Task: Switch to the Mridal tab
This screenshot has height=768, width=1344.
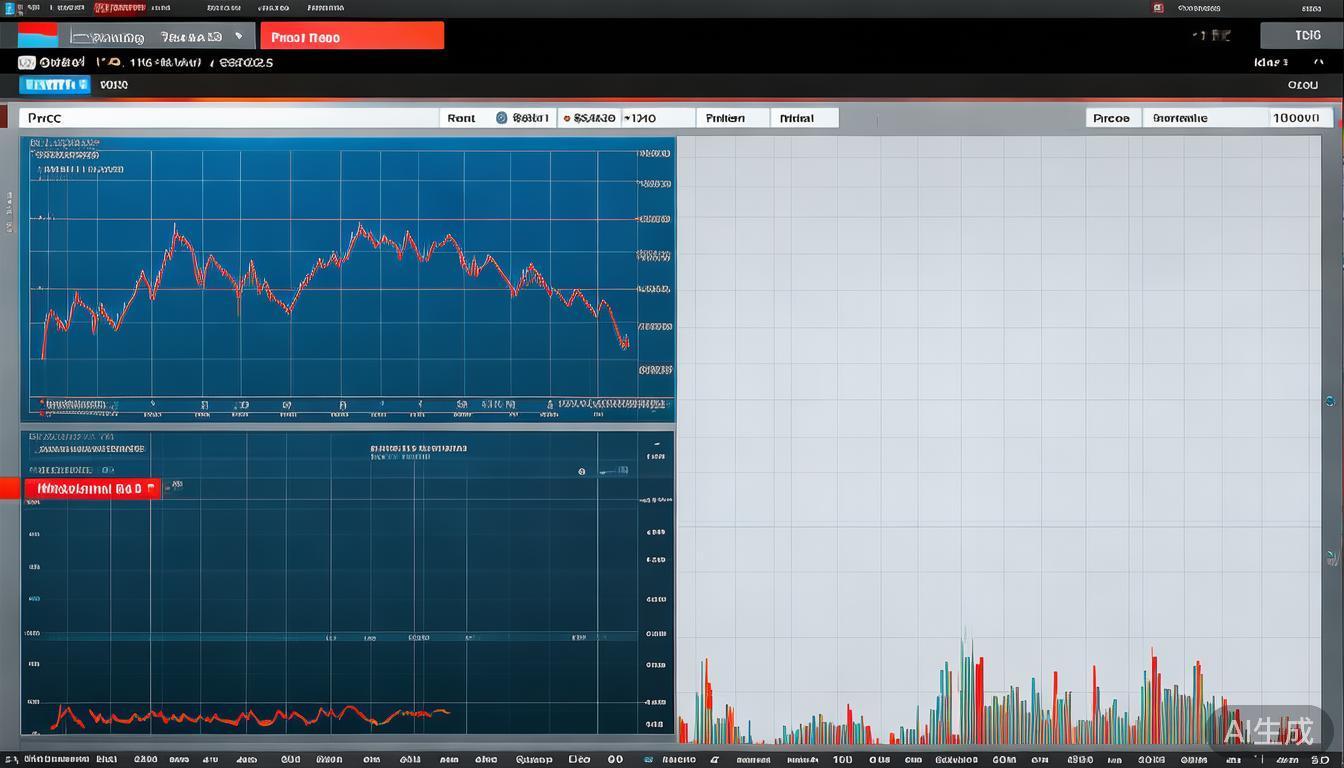Action: [796, 118]
